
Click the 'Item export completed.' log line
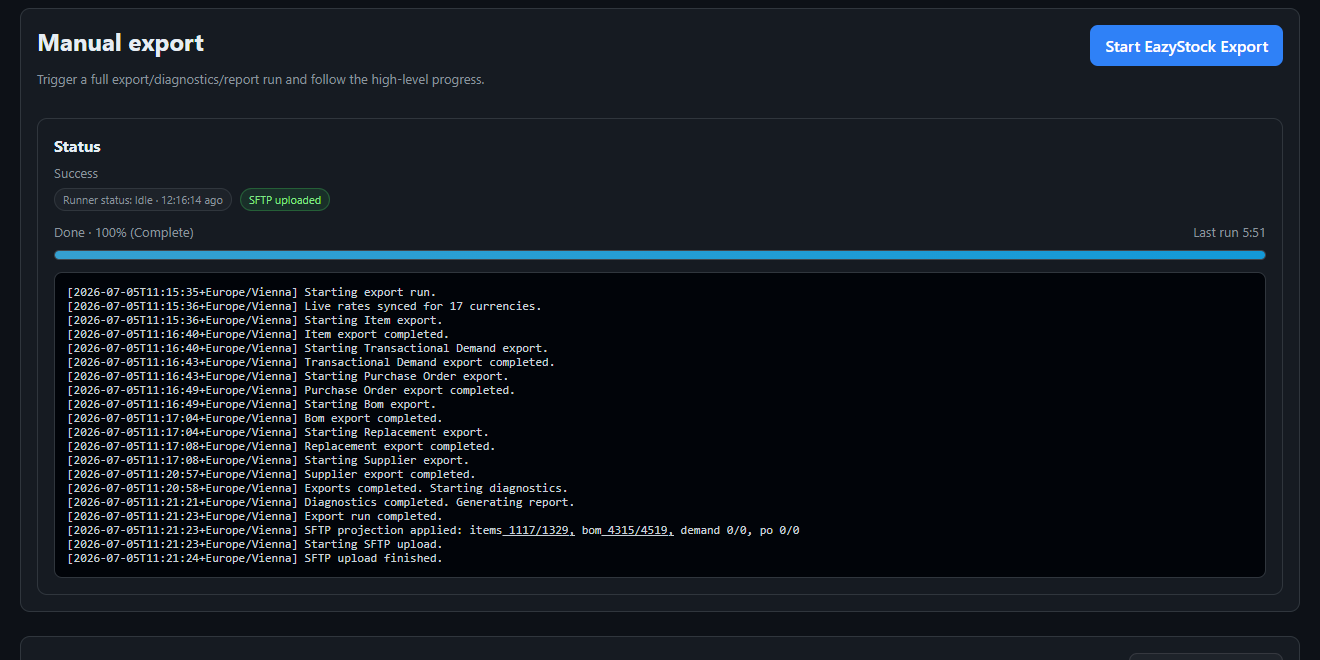(x=258, y=334)
